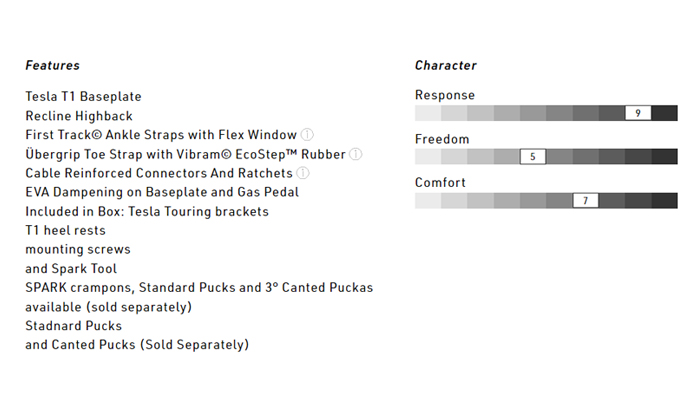
Task: Click the Recline Highback feature line
Action: point(79,116)
